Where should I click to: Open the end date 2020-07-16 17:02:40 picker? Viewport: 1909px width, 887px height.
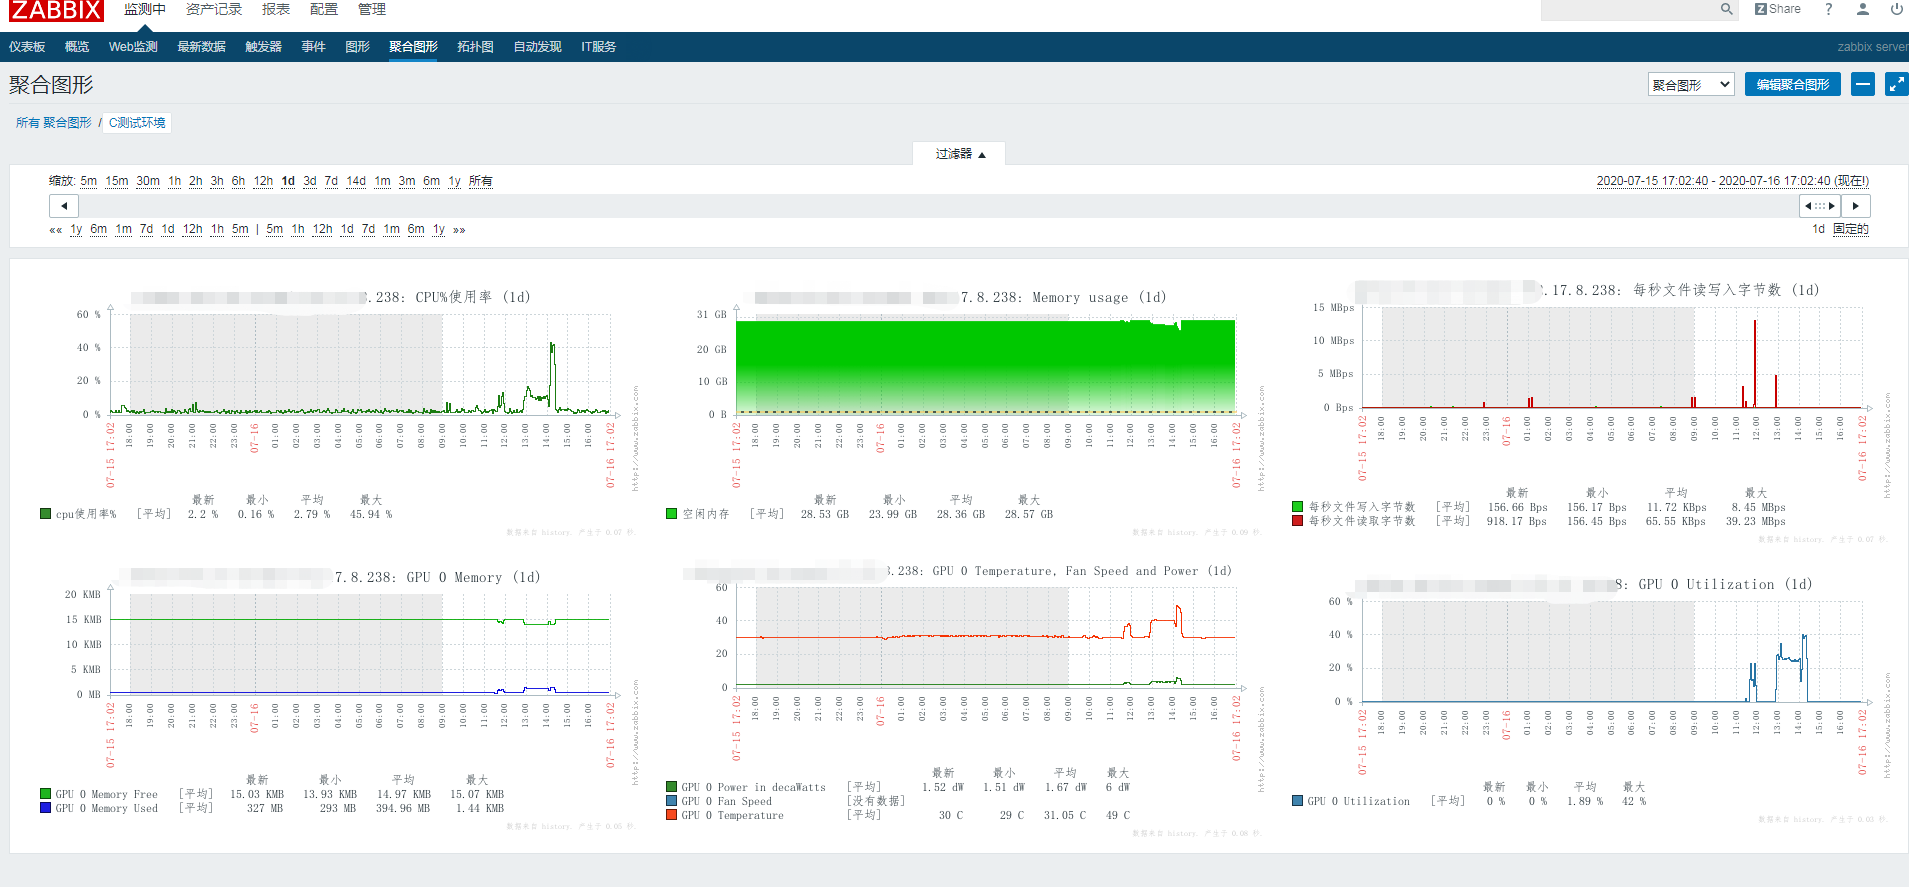1773,181
